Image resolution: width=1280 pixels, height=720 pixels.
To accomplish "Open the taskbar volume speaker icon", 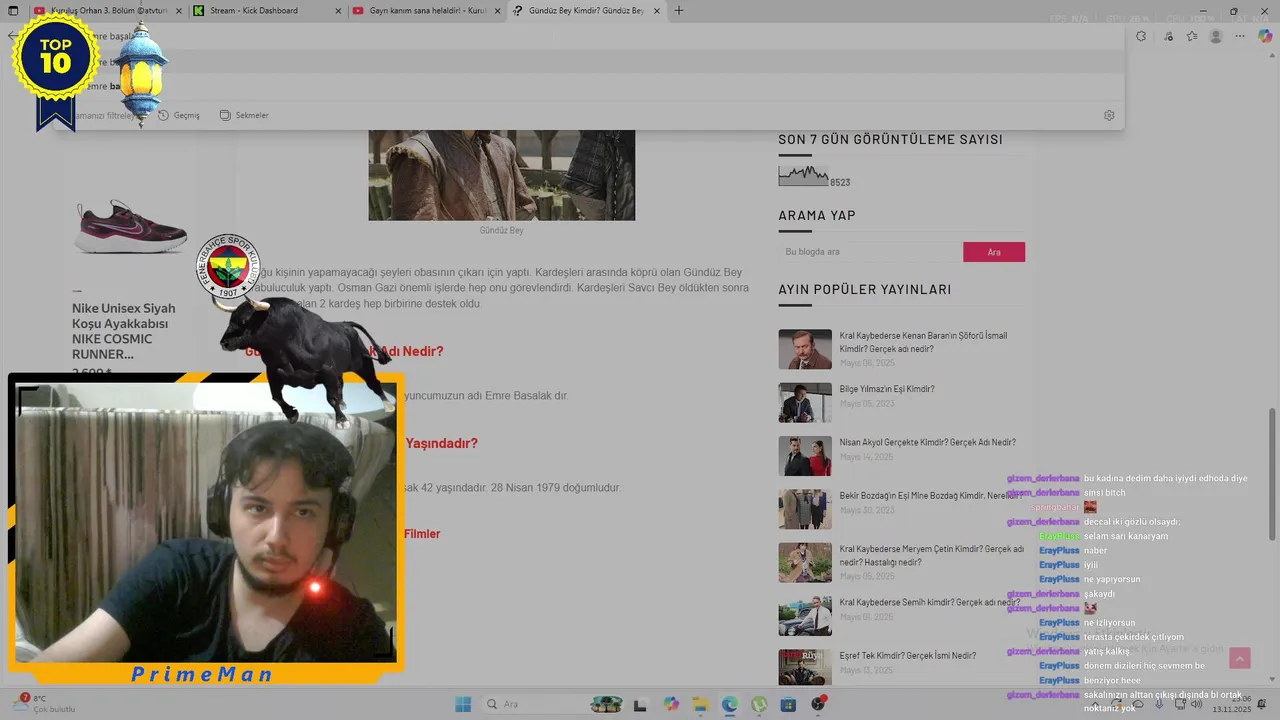I will click(1197, 704).
